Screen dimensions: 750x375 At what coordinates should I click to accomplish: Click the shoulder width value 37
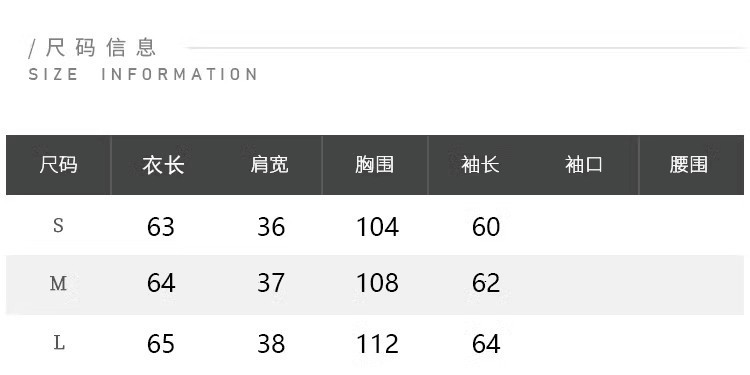click(271, 283)
